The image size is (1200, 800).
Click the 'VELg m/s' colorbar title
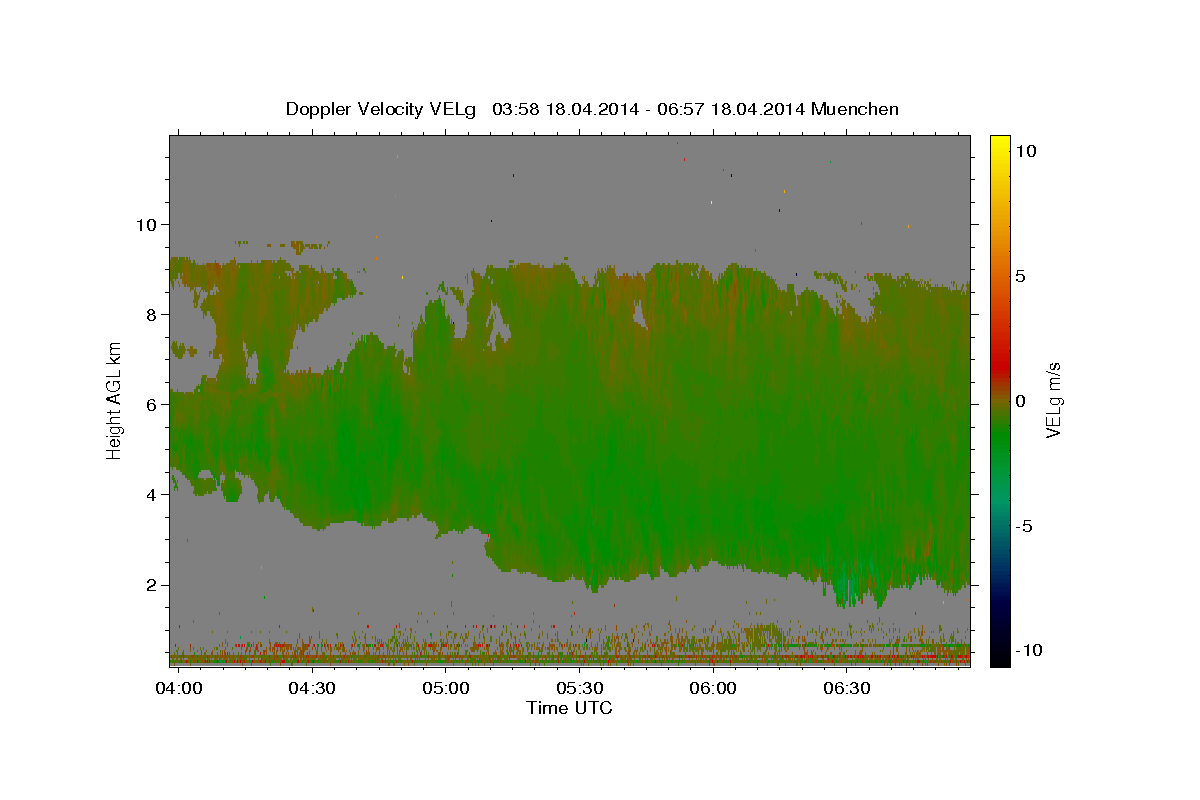tap(1054, 400)
